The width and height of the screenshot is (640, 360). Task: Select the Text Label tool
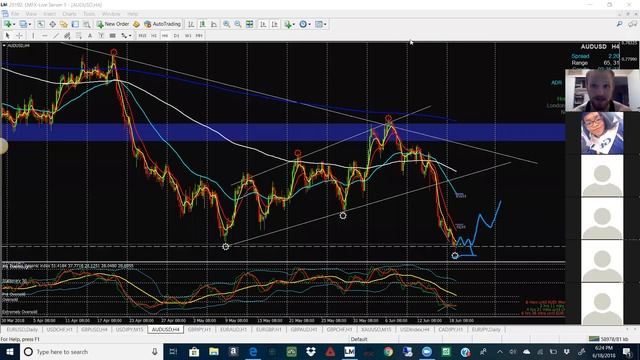[x=101, y=36]
